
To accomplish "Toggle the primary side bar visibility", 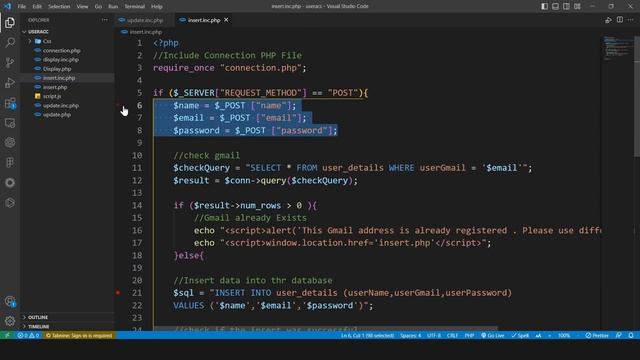I will 544,6.
